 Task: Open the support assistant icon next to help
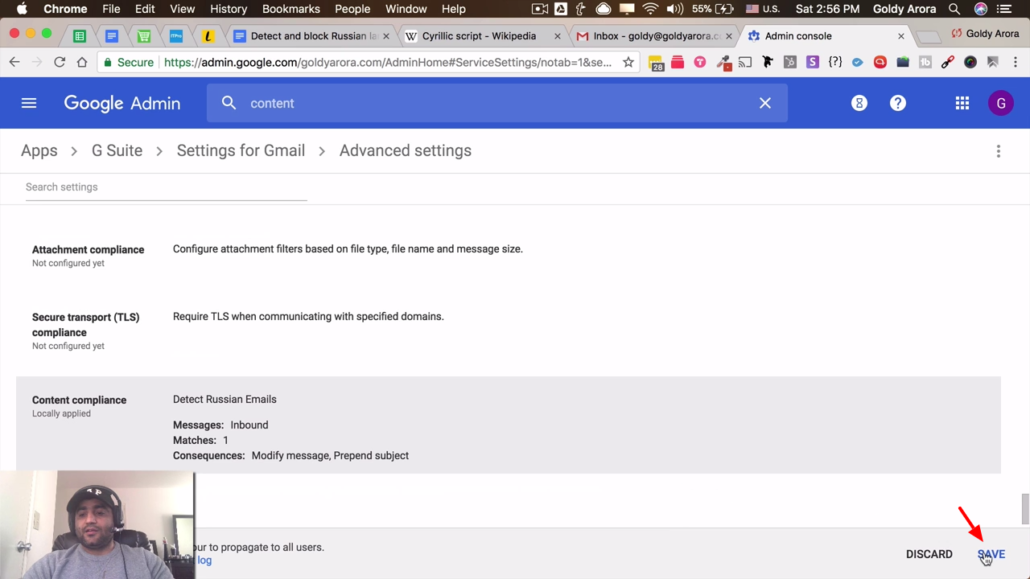[x=859, y=103]
